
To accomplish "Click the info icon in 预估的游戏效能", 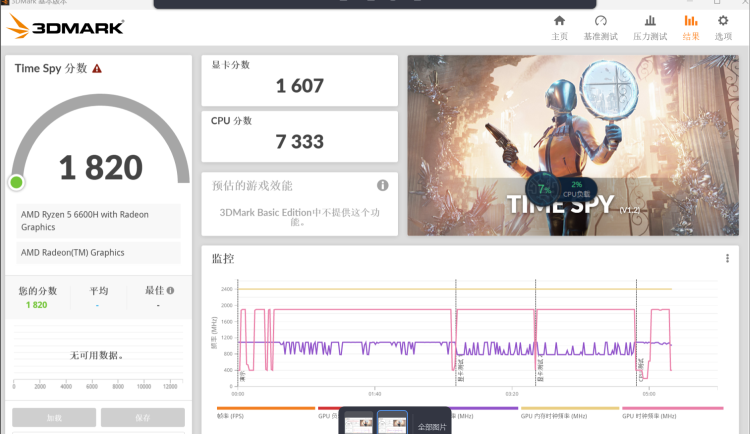I will (x=383, y=185).
